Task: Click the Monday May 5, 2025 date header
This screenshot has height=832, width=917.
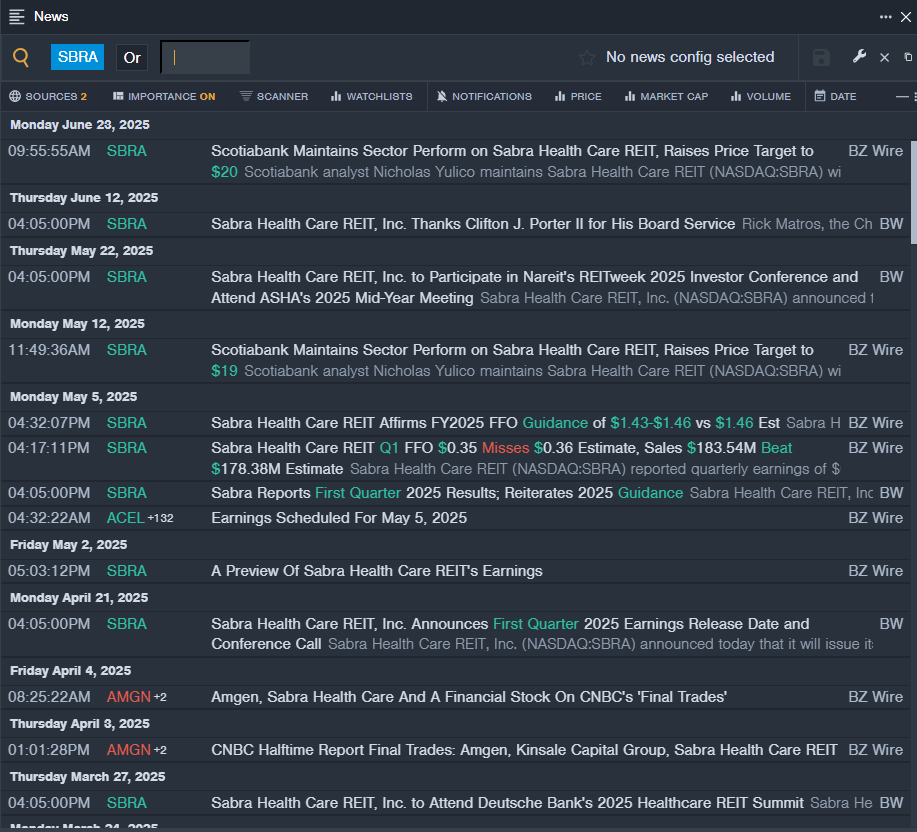Action: pos(74,396)
